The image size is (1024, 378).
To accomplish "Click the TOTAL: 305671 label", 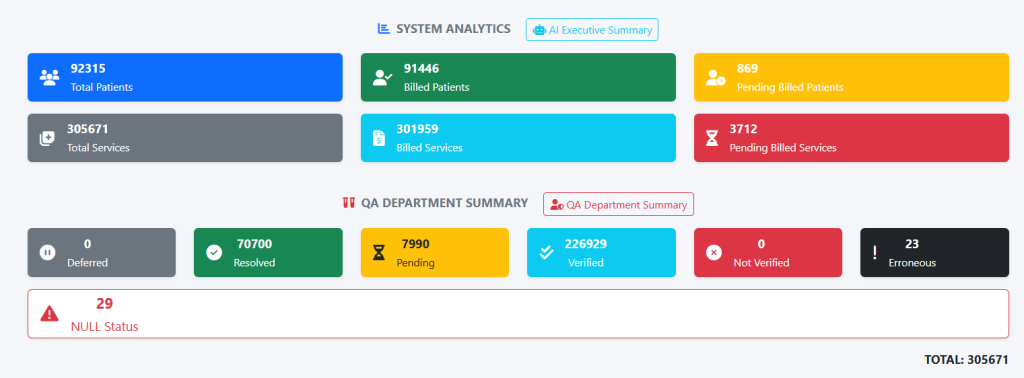I will click(966, 360).
